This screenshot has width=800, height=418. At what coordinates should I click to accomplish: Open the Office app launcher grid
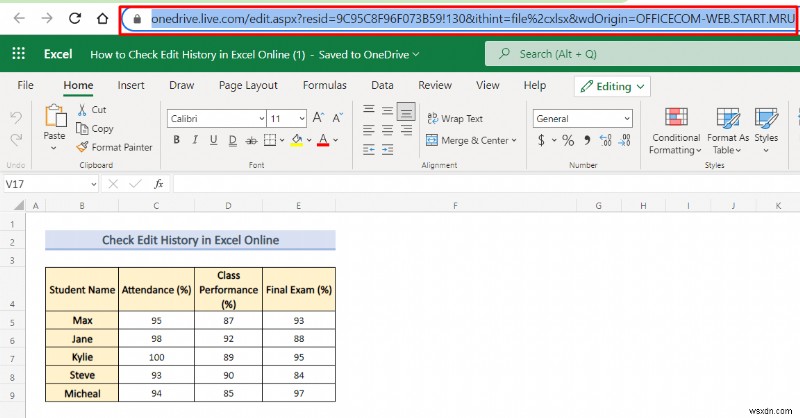(x=18, y=54)
